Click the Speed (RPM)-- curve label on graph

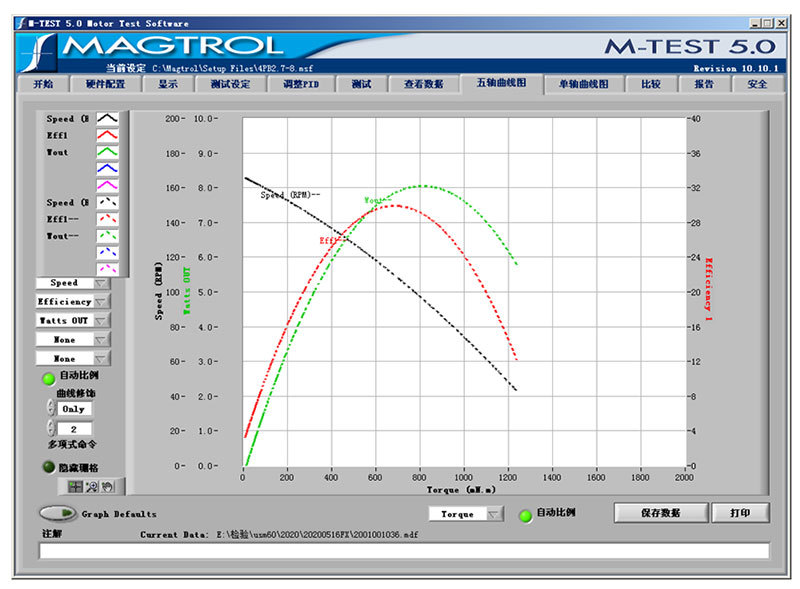[x=290, y=195]
